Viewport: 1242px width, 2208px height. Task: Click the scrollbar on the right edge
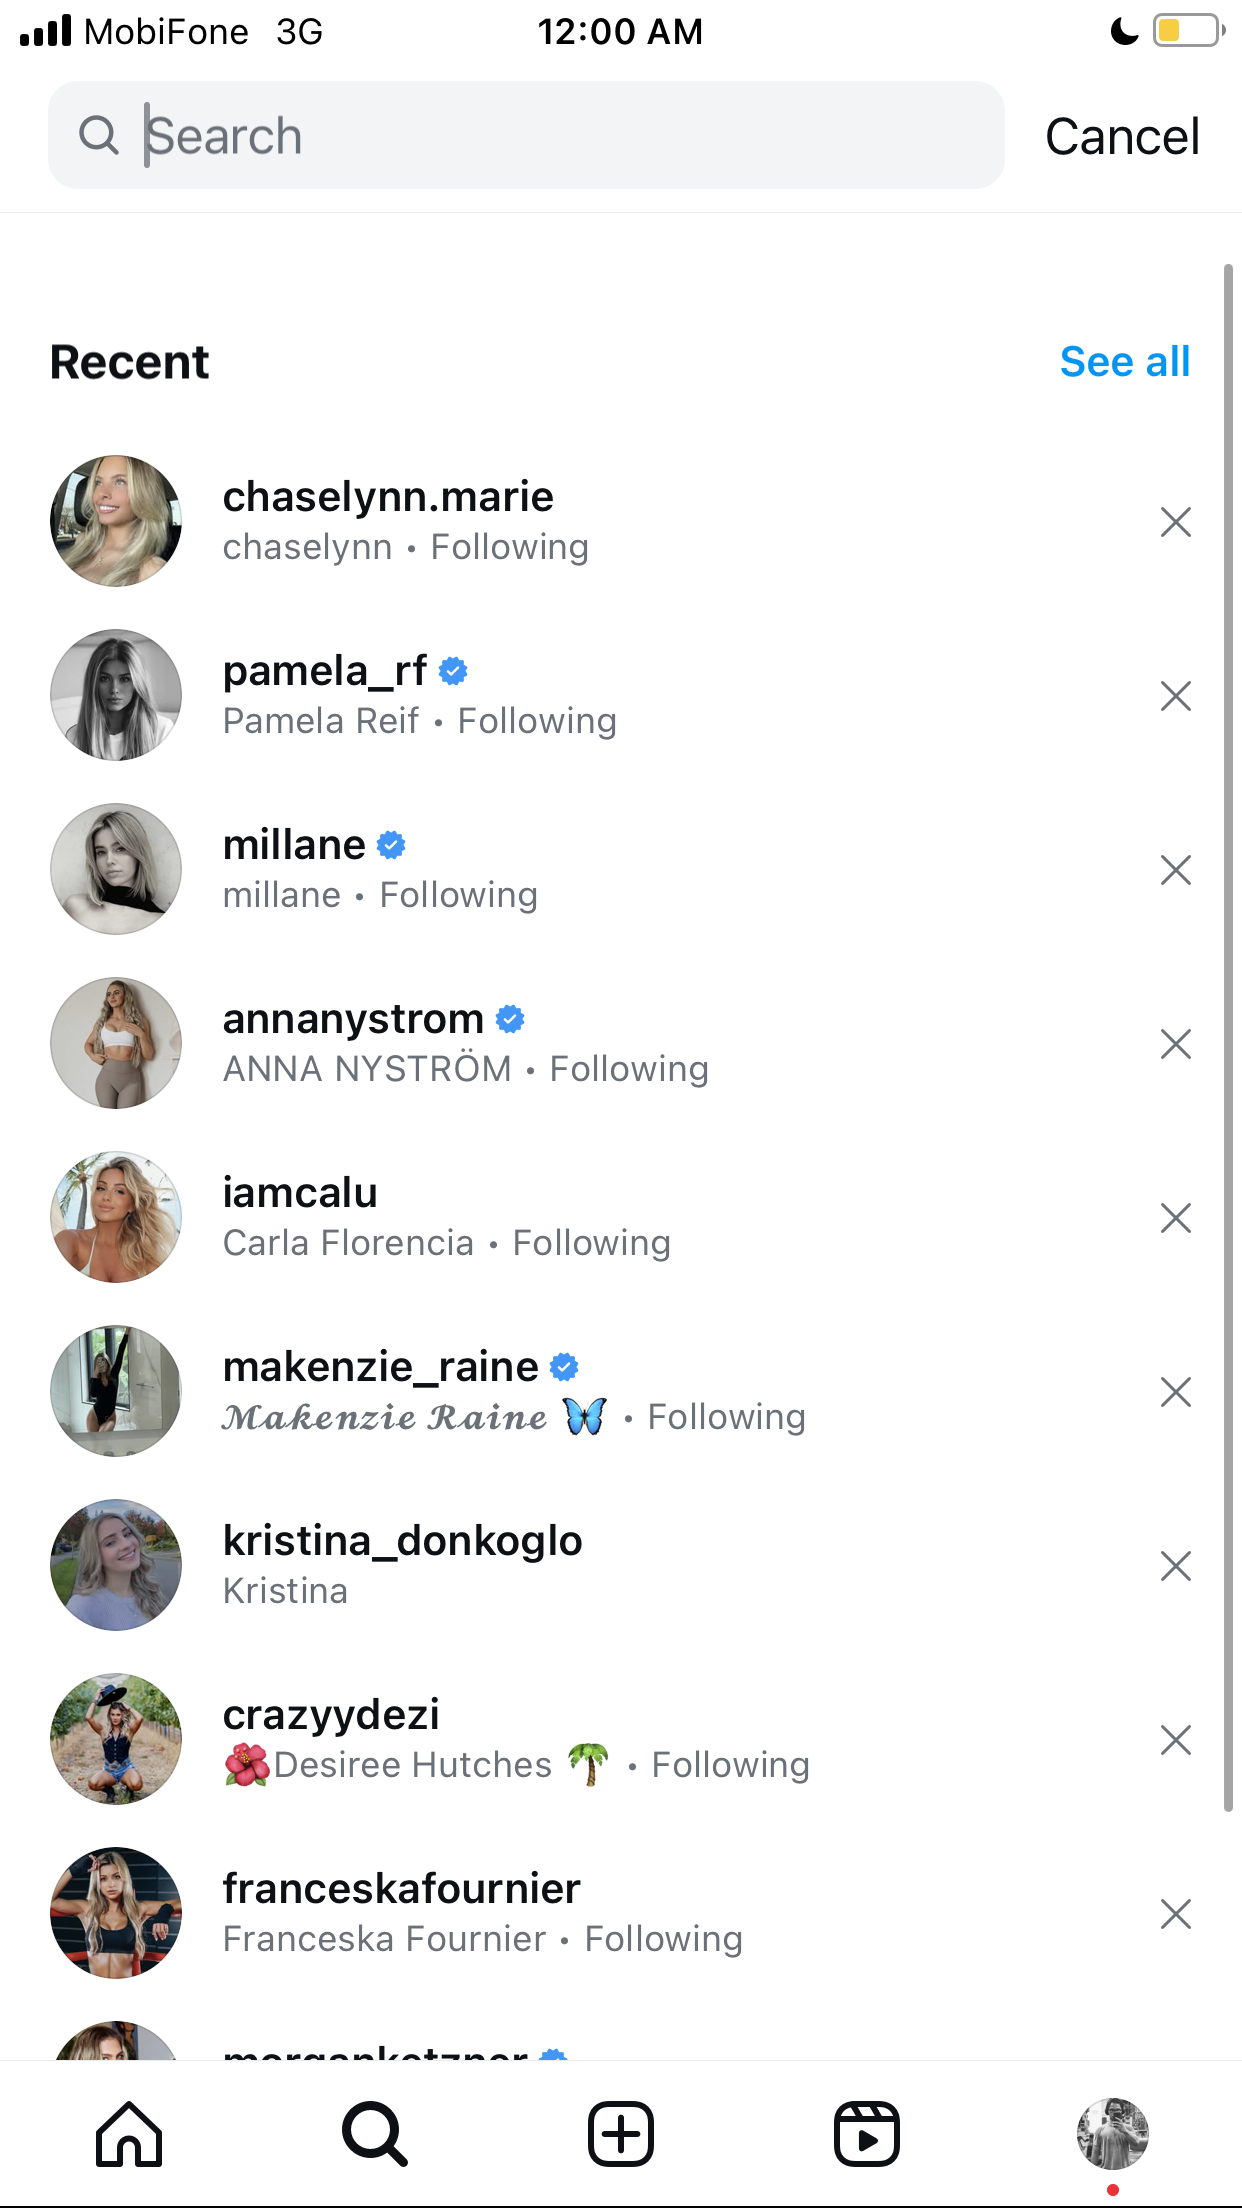coord(1229,1038)
